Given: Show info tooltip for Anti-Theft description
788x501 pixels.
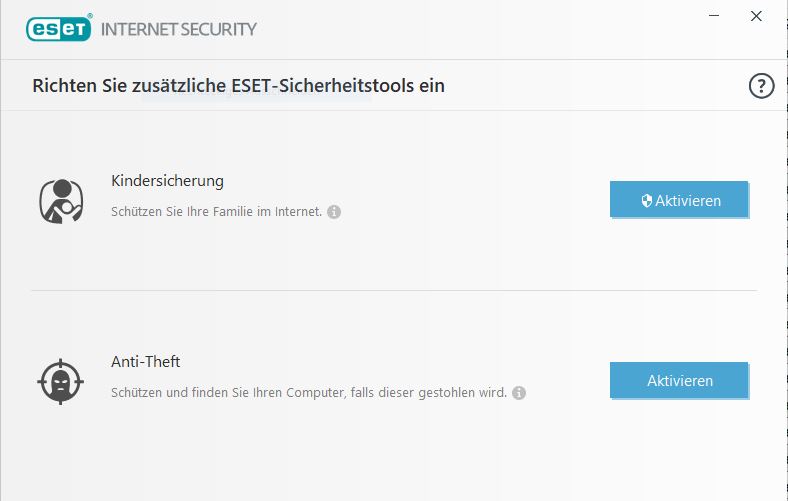Looking at the screenshot, I should tap(519, 393).
